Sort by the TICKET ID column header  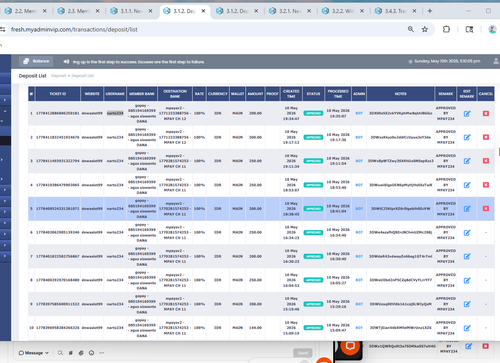pos(58,94)
